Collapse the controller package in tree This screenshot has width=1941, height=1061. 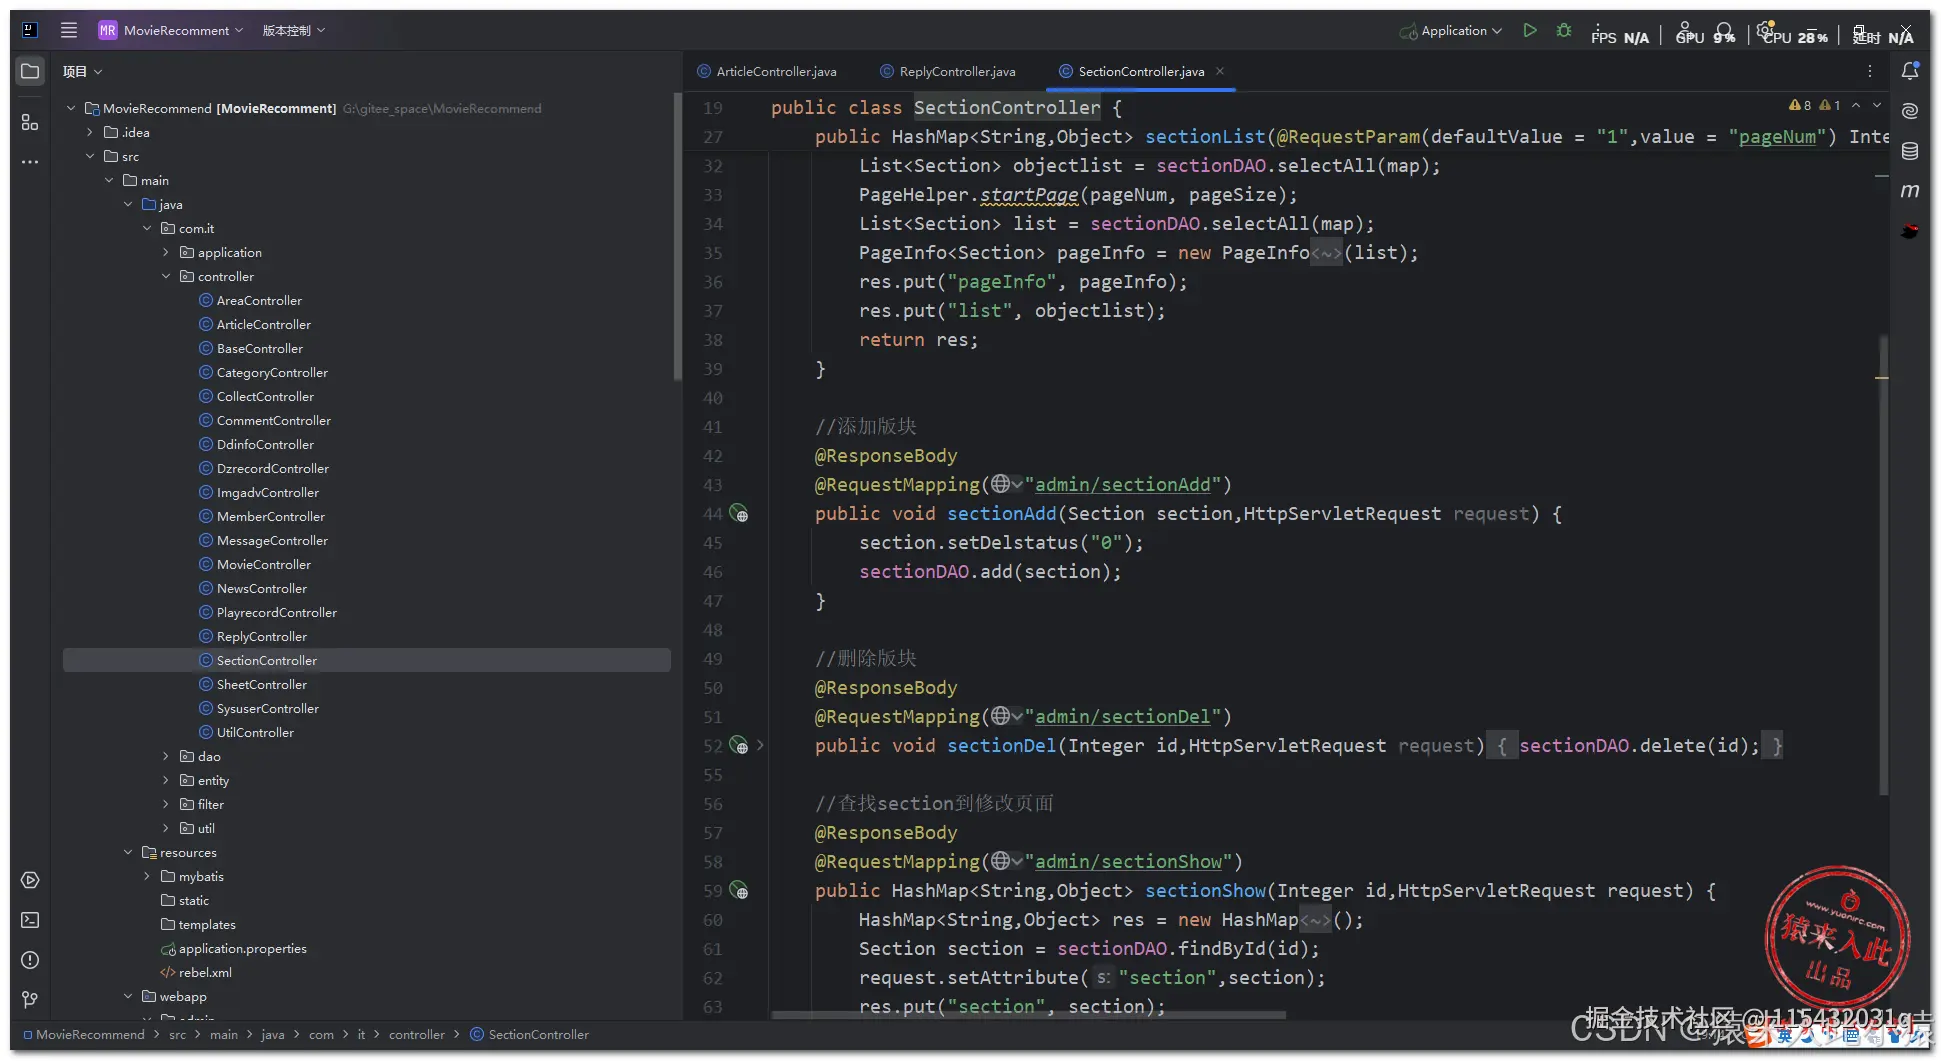pos(166,276)
